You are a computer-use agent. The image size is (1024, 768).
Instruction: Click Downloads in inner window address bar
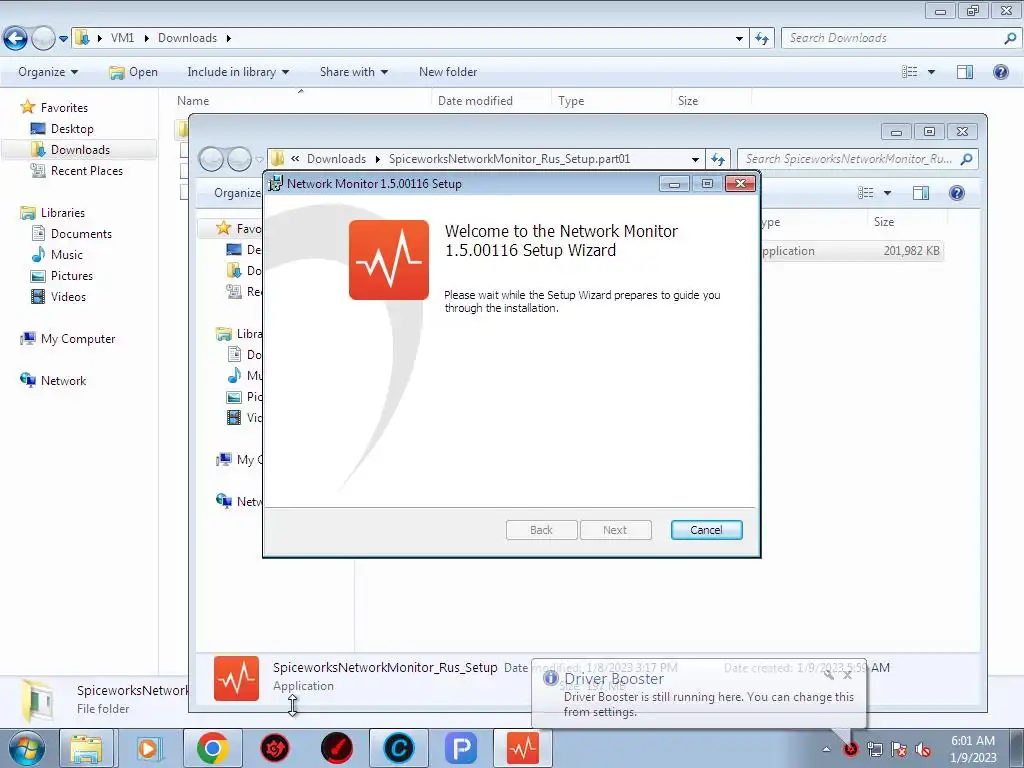point(336,159)
